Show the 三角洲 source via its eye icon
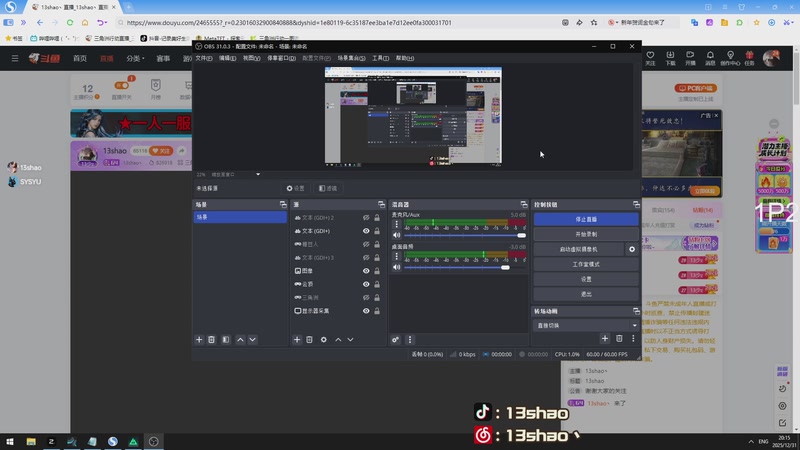800x450 pixels. 366,297
